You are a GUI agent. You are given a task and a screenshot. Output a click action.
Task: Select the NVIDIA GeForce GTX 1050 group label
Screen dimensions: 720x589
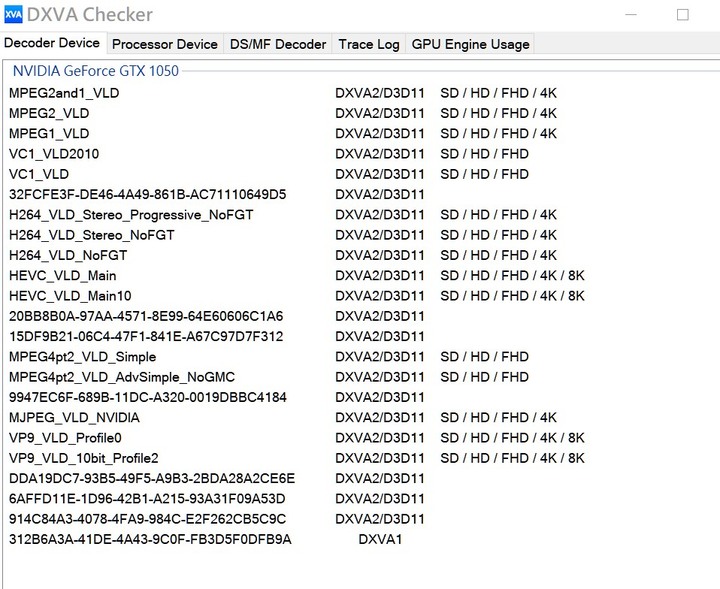(x=96, y=71)
